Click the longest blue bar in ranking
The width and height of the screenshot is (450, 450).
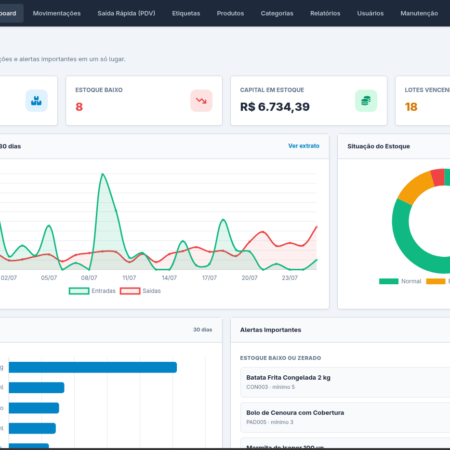coord(93,367)
